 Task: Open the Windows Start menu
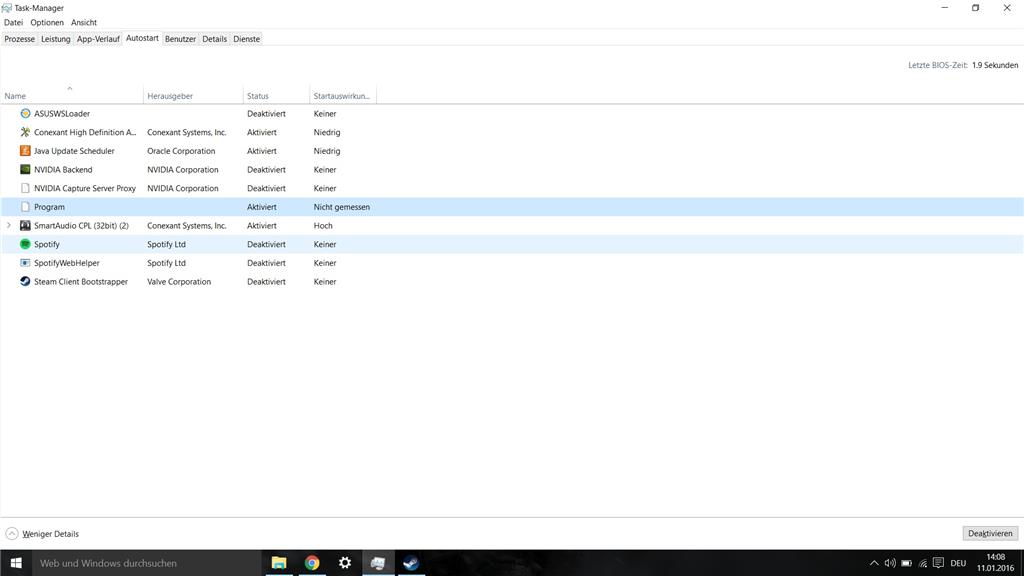pyautogui.click(x=16, y=563)
